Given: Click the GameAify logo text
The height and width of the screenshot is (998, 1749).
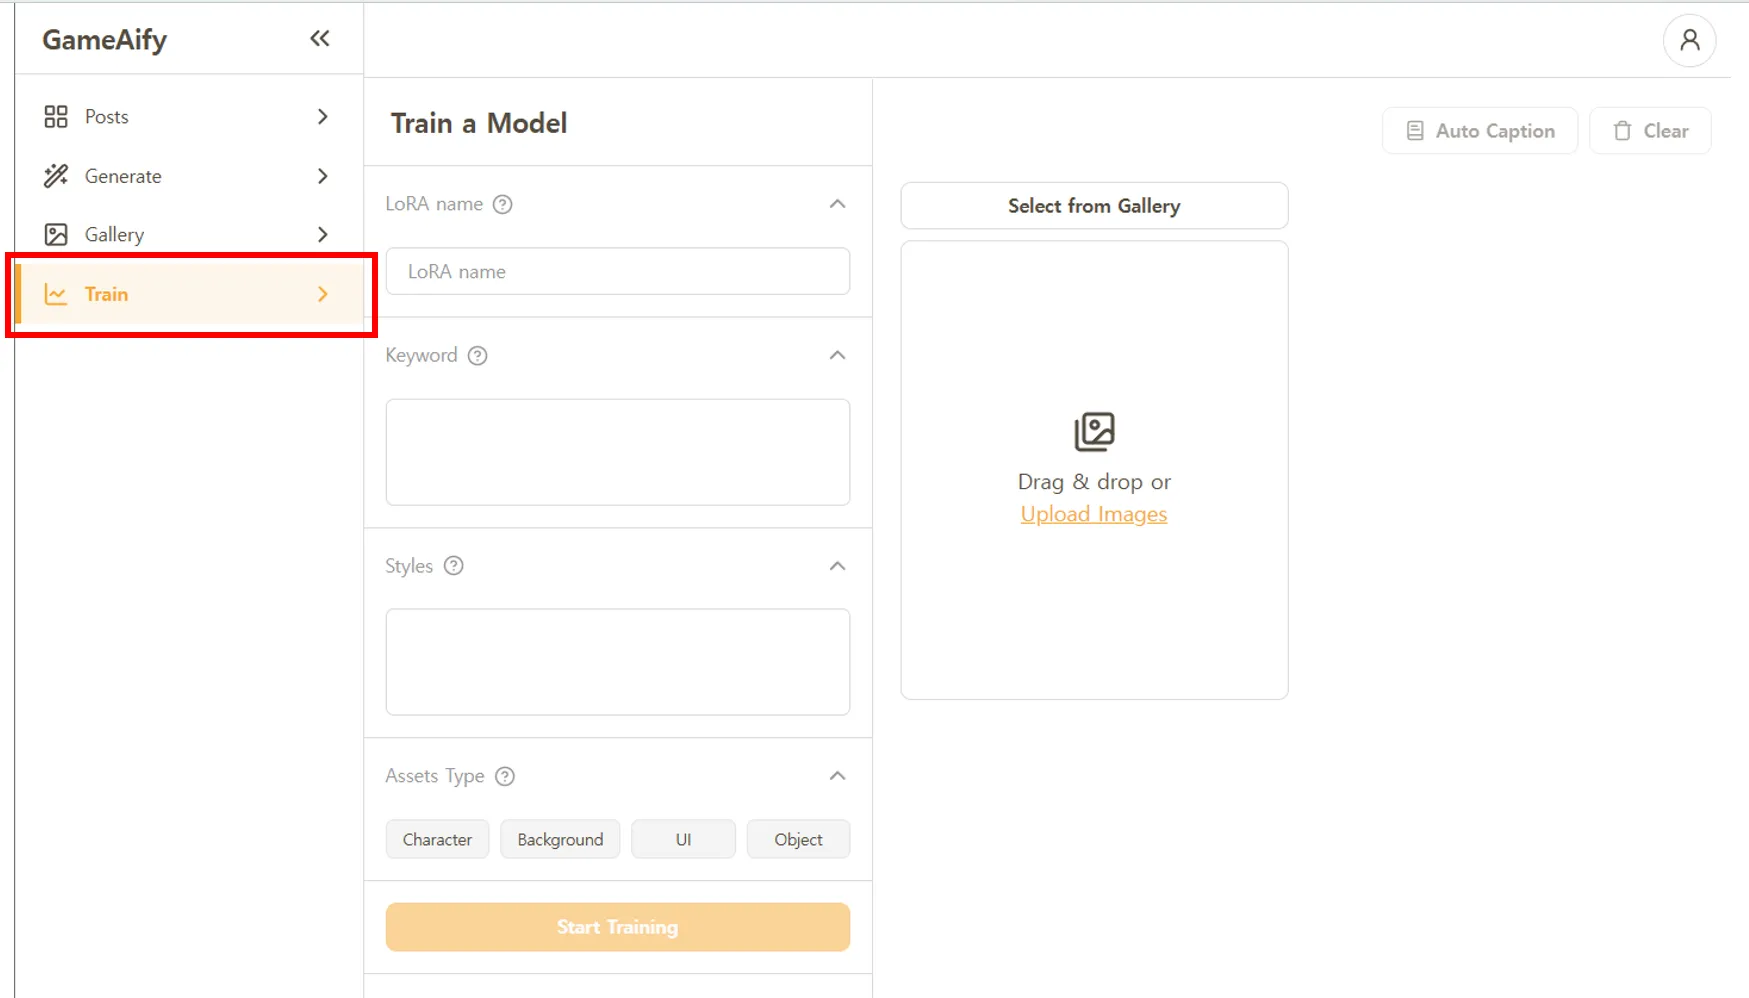Looking at the screenshot, I should point(104,40).
